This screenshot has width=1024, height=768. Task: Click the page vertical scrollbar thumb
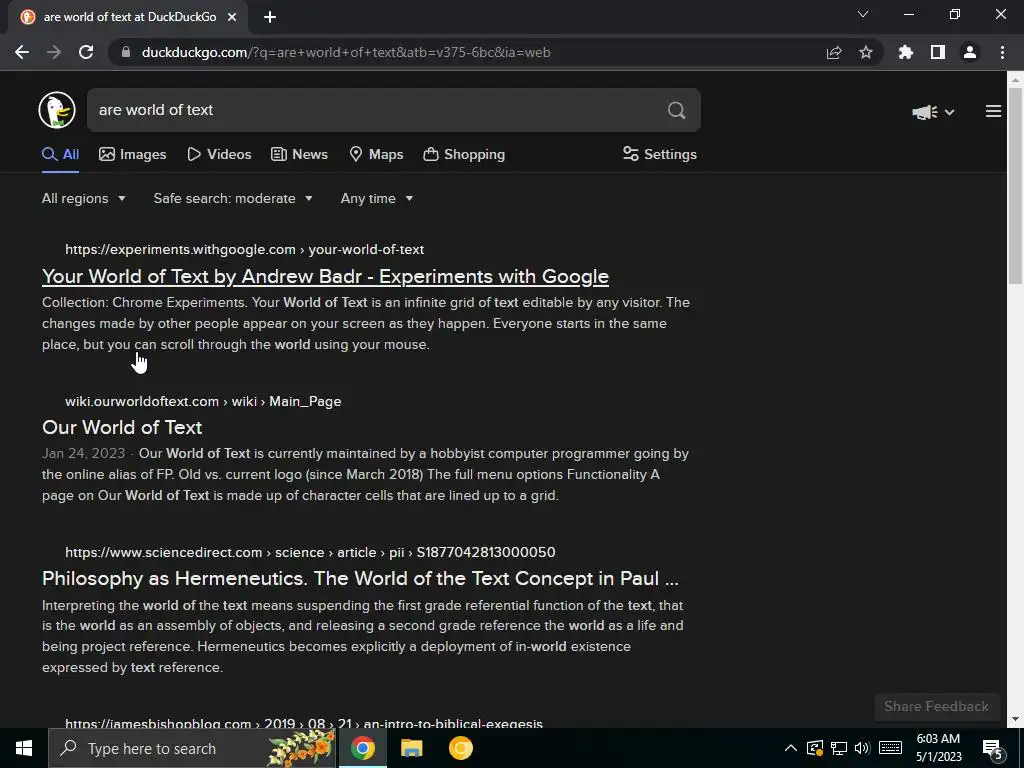(1015, 185)
